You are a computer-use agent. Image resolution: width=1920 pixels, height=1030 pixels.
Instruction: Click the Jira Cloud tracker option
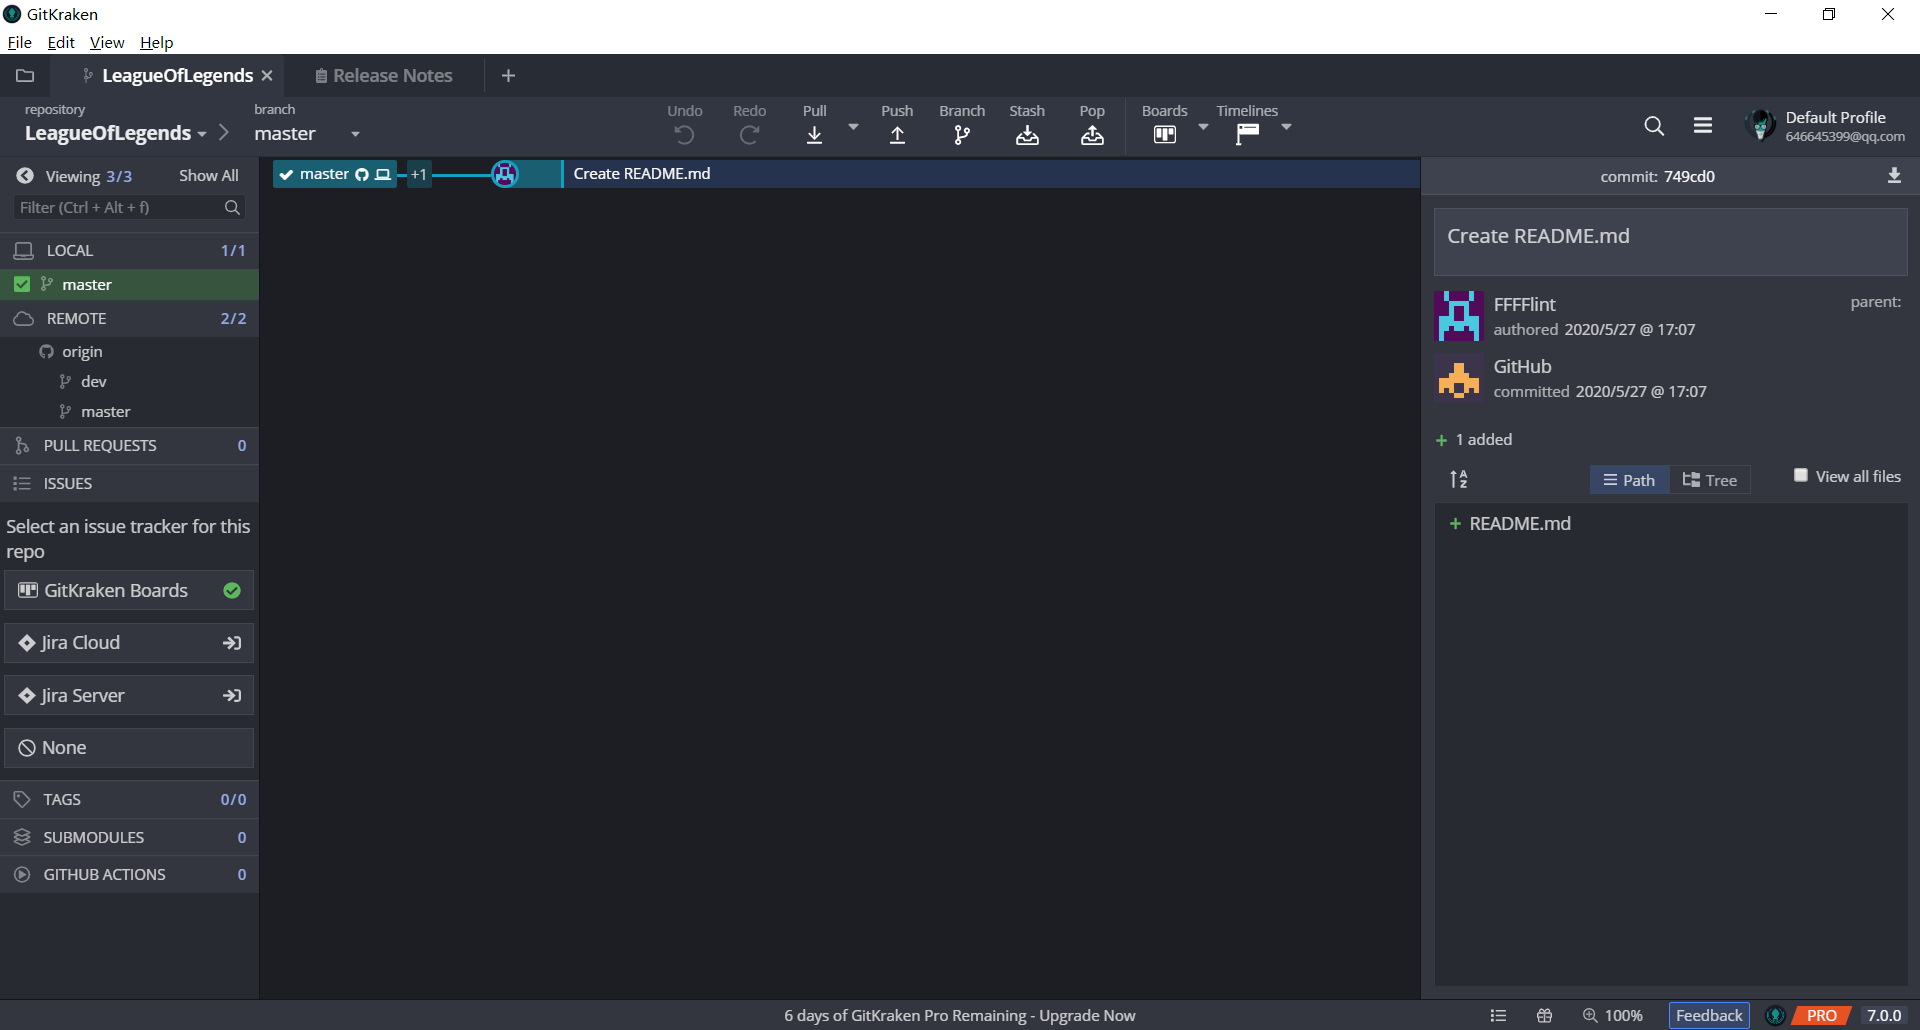(x=129, y=643)
